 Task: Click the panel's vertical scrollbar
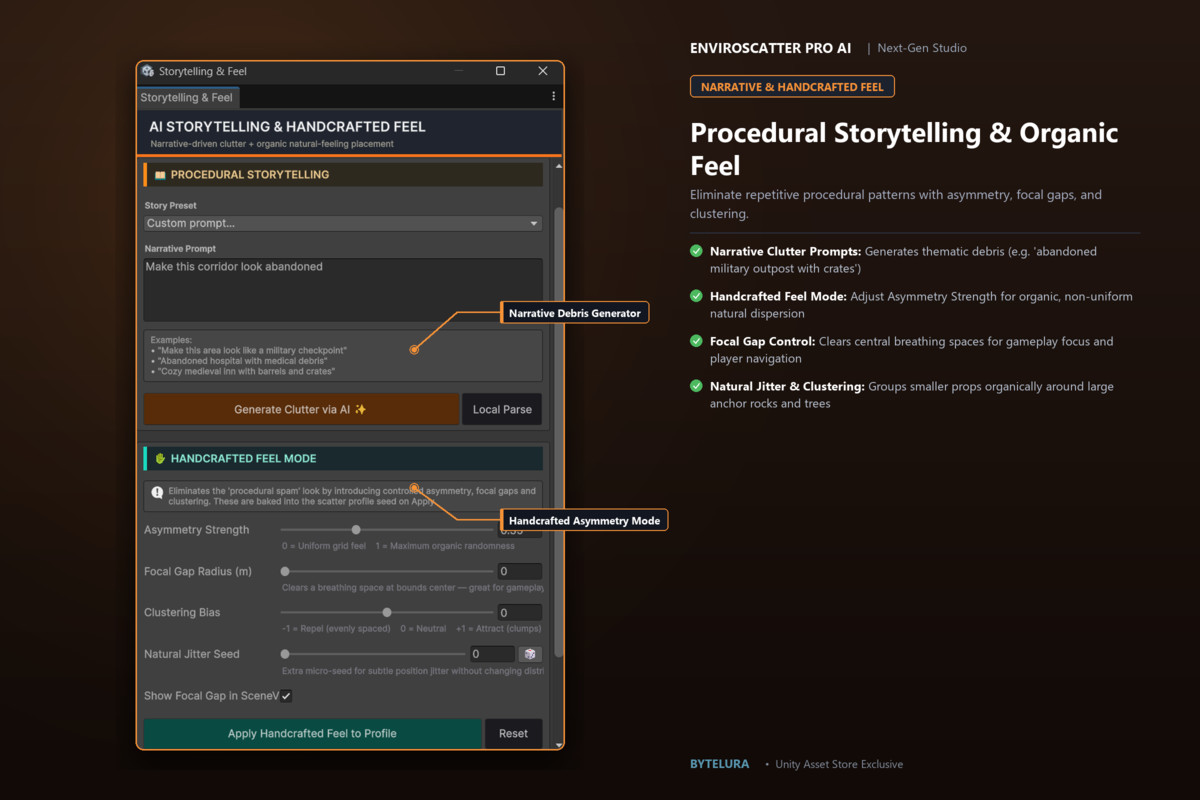(x=558, y=433)
